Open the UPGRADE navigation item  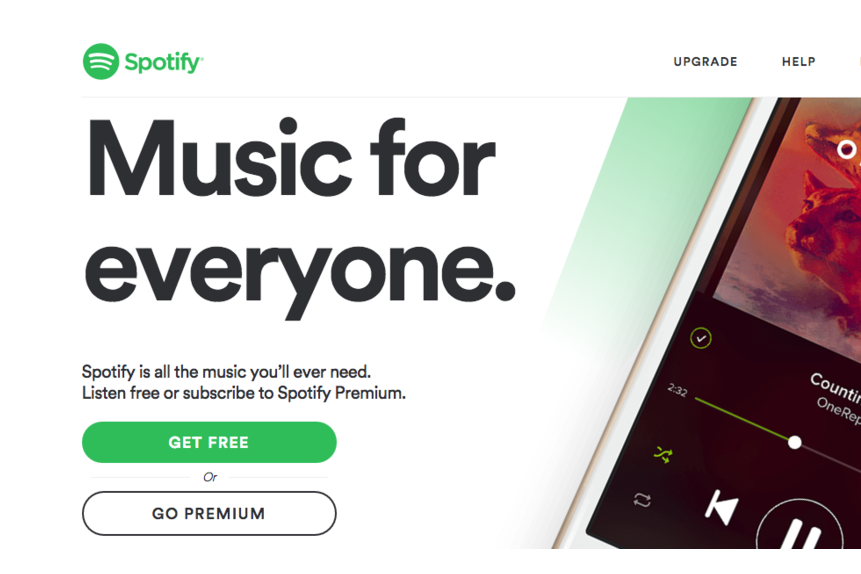click(x=705, y=62)
